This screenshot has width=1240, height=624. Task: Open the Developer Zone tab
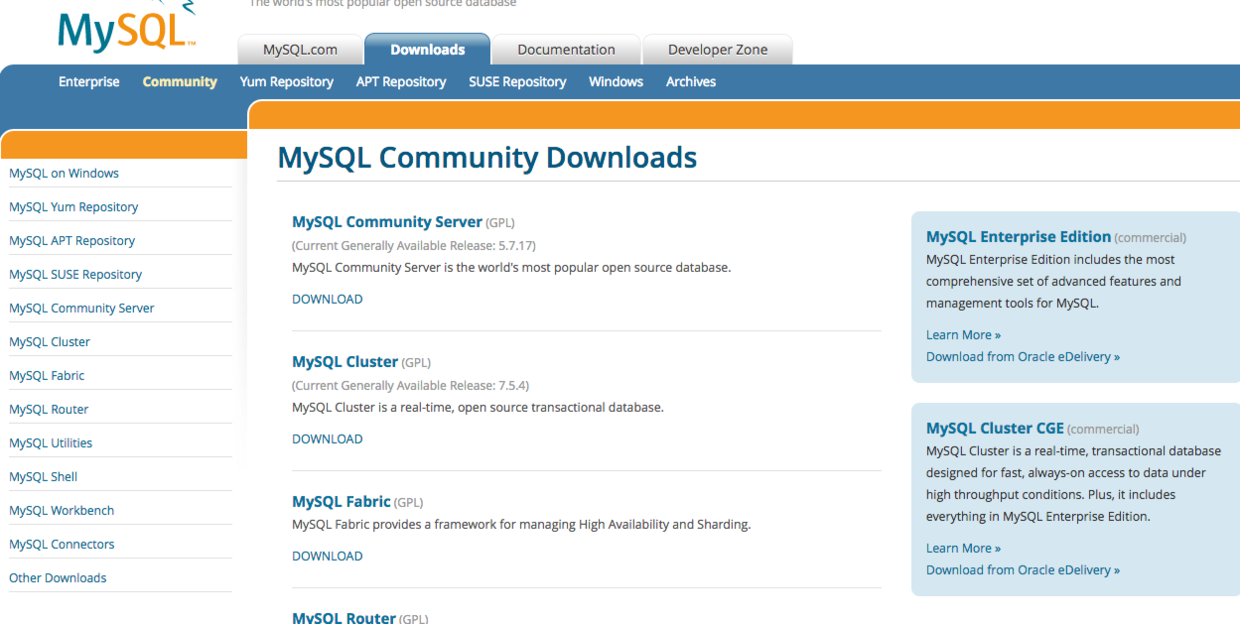[x=717, y=49]
